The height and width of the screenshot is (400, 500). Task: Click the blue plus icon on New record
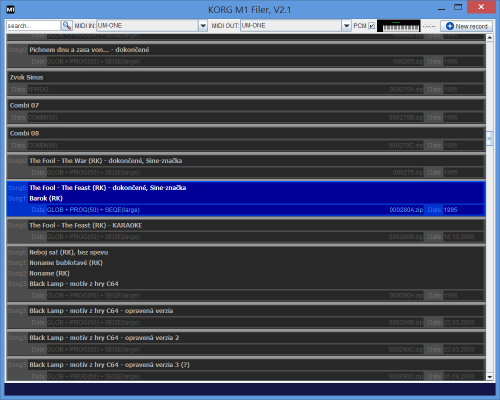(450, 26)
